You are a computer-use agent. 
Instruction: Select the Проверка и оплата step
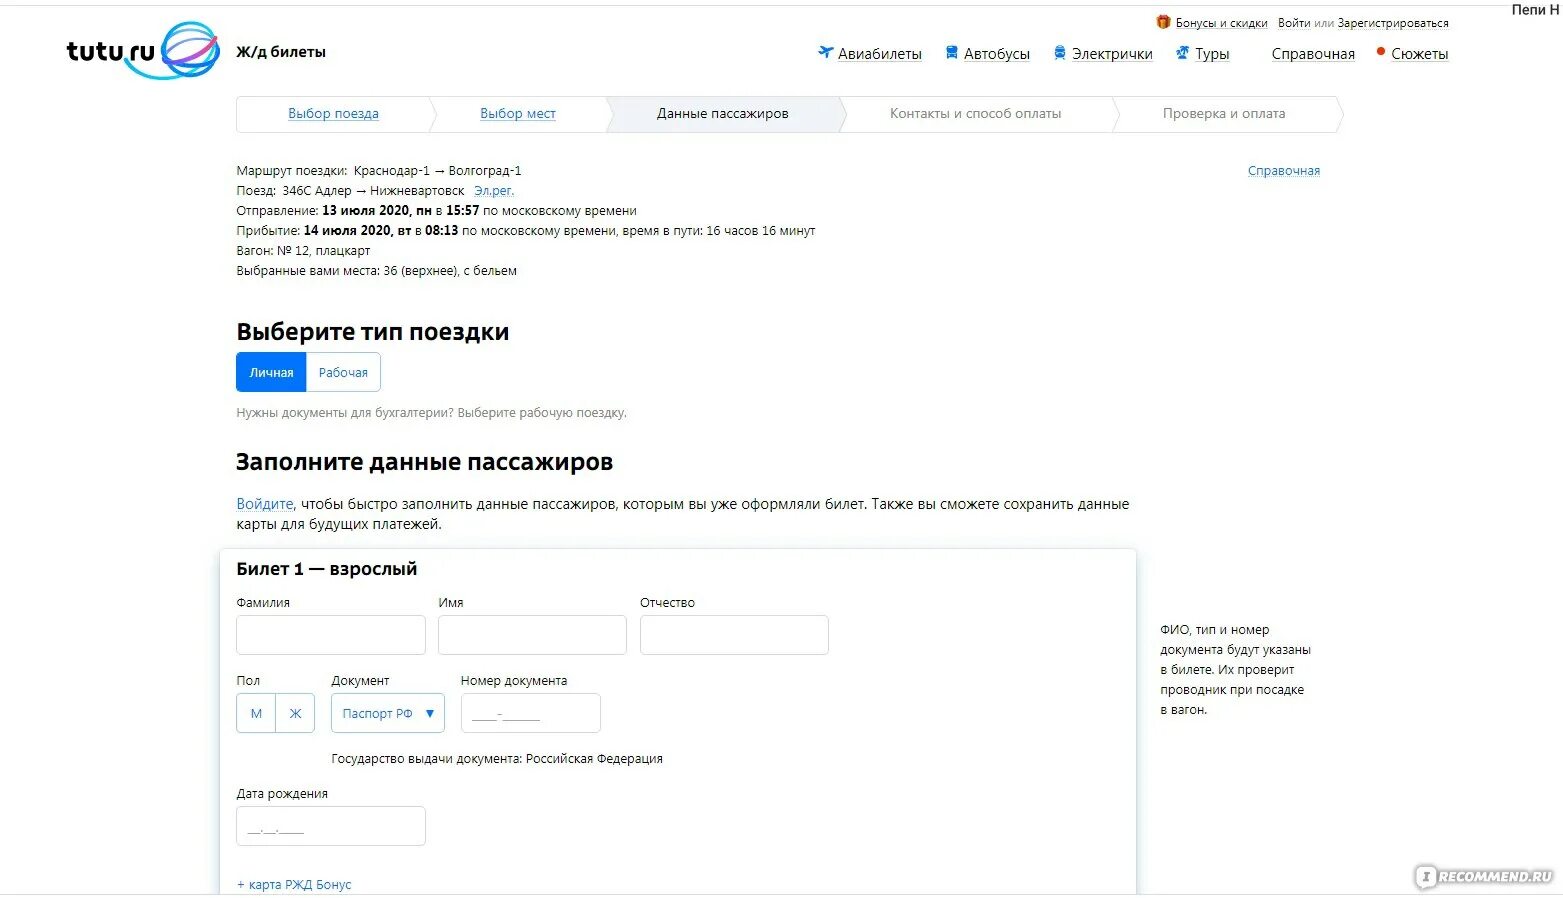click(x=1224, y=114)
